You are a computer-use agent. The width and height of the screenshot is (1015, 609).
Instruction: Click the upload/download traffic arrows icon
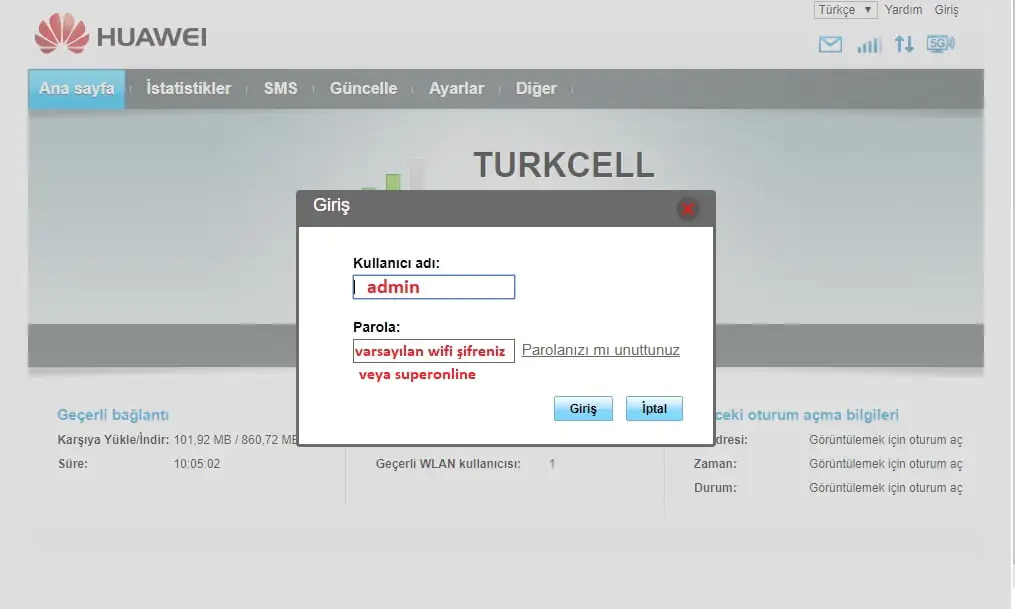click(904, 44)
